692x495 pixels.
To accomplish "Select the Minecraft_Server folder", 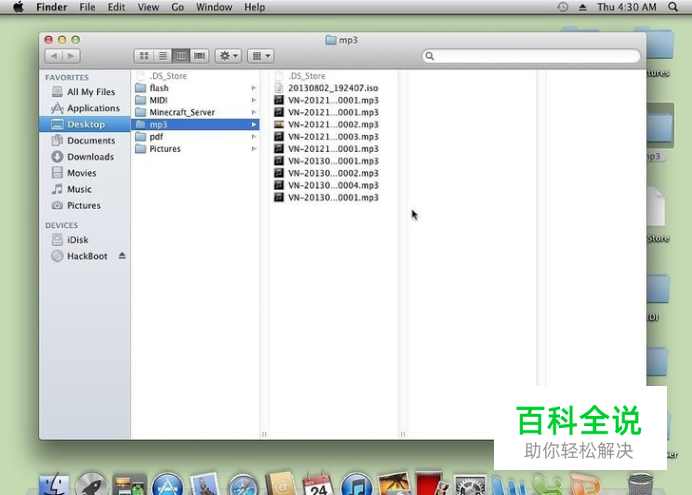I will 196,112.
